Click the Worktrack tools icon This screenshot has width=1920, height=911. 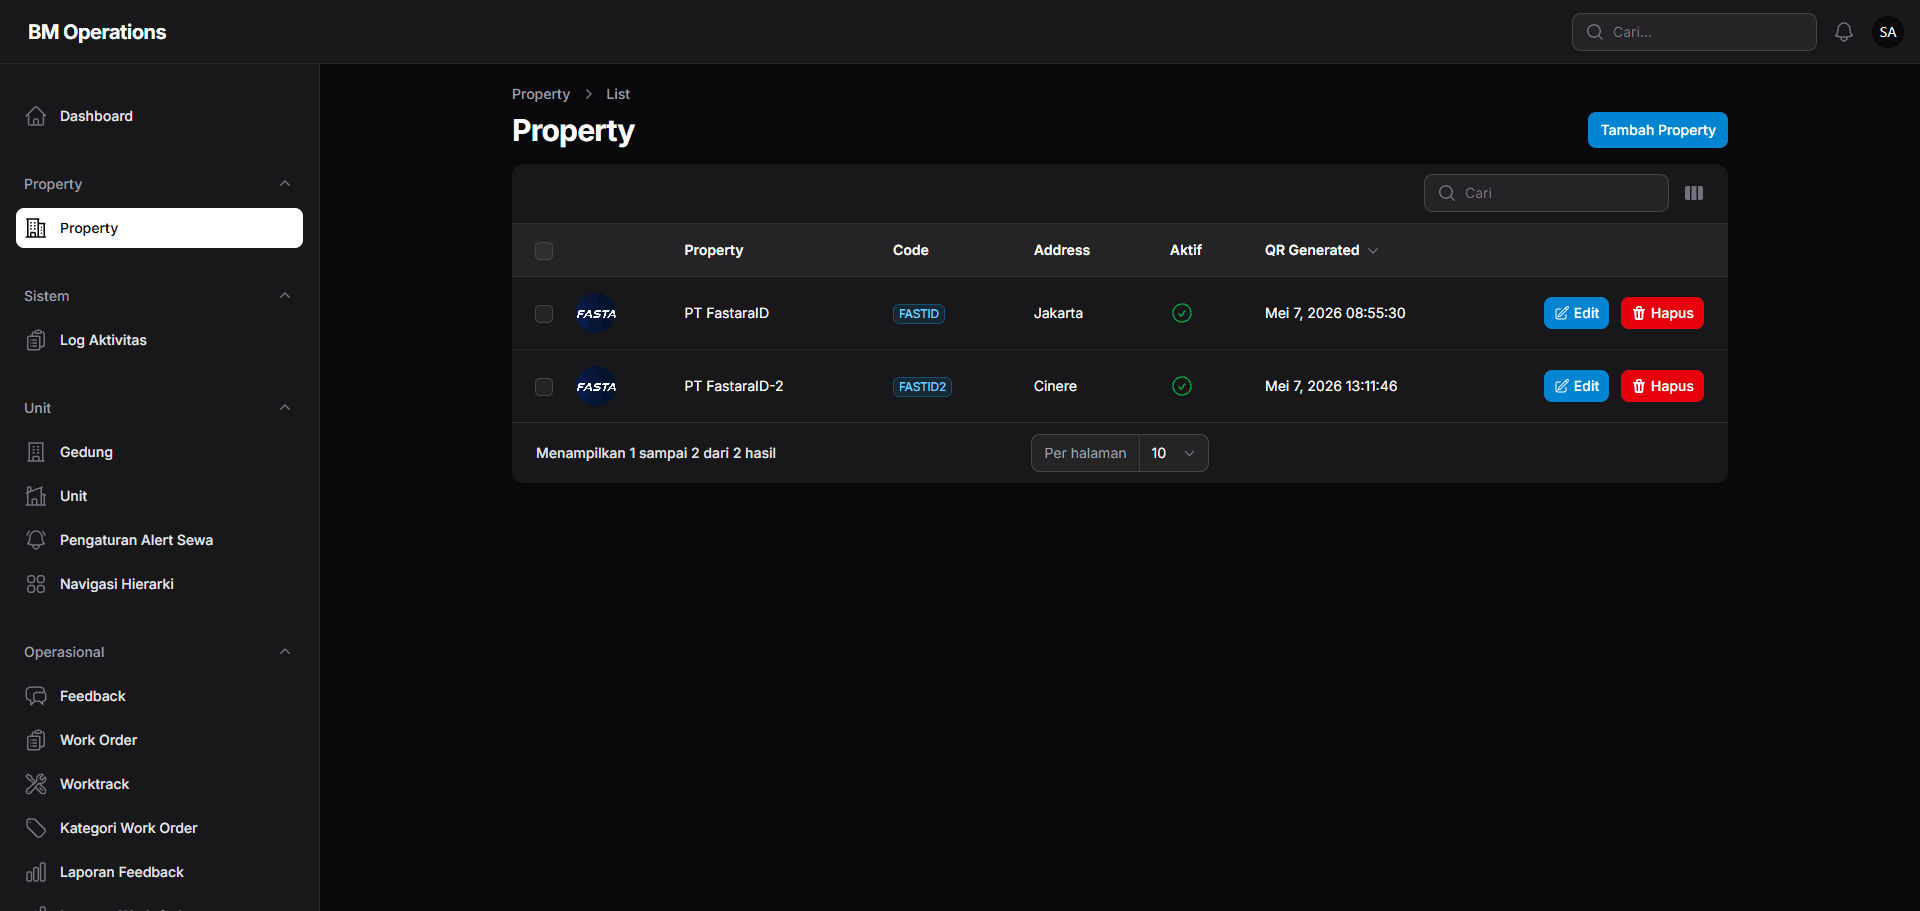point(36,784)
